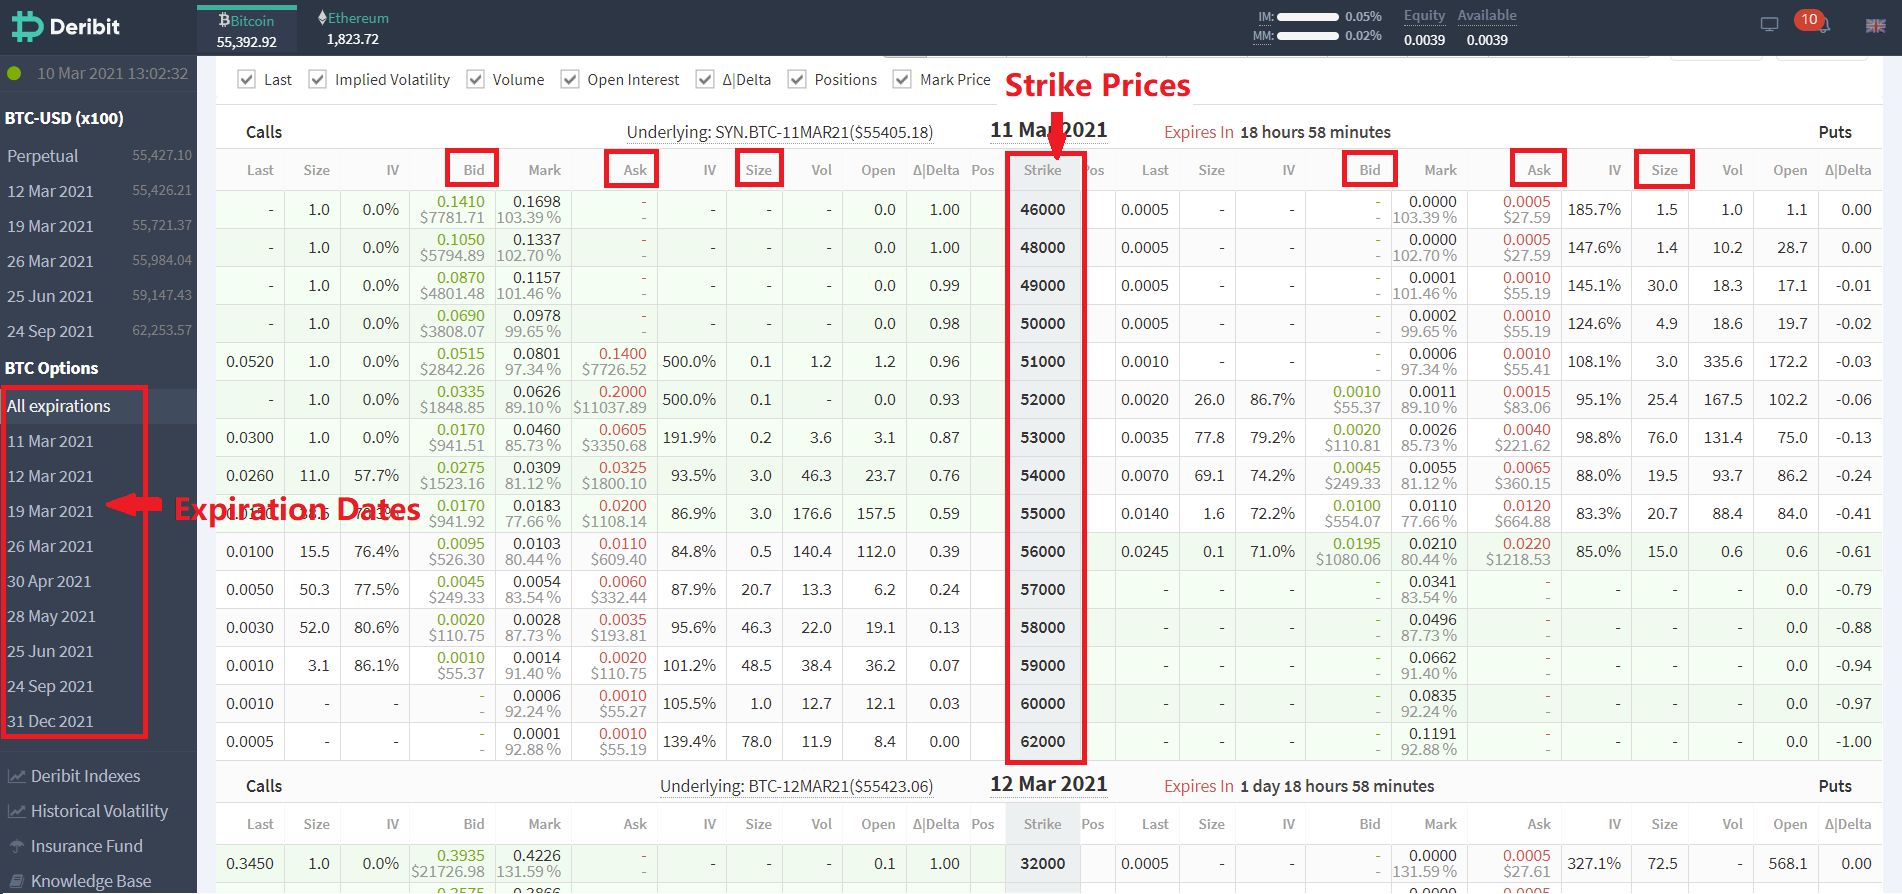1902x894 pixels.
Task: Click the call mark 0.0028 at strike 58000
Action: 537,620
